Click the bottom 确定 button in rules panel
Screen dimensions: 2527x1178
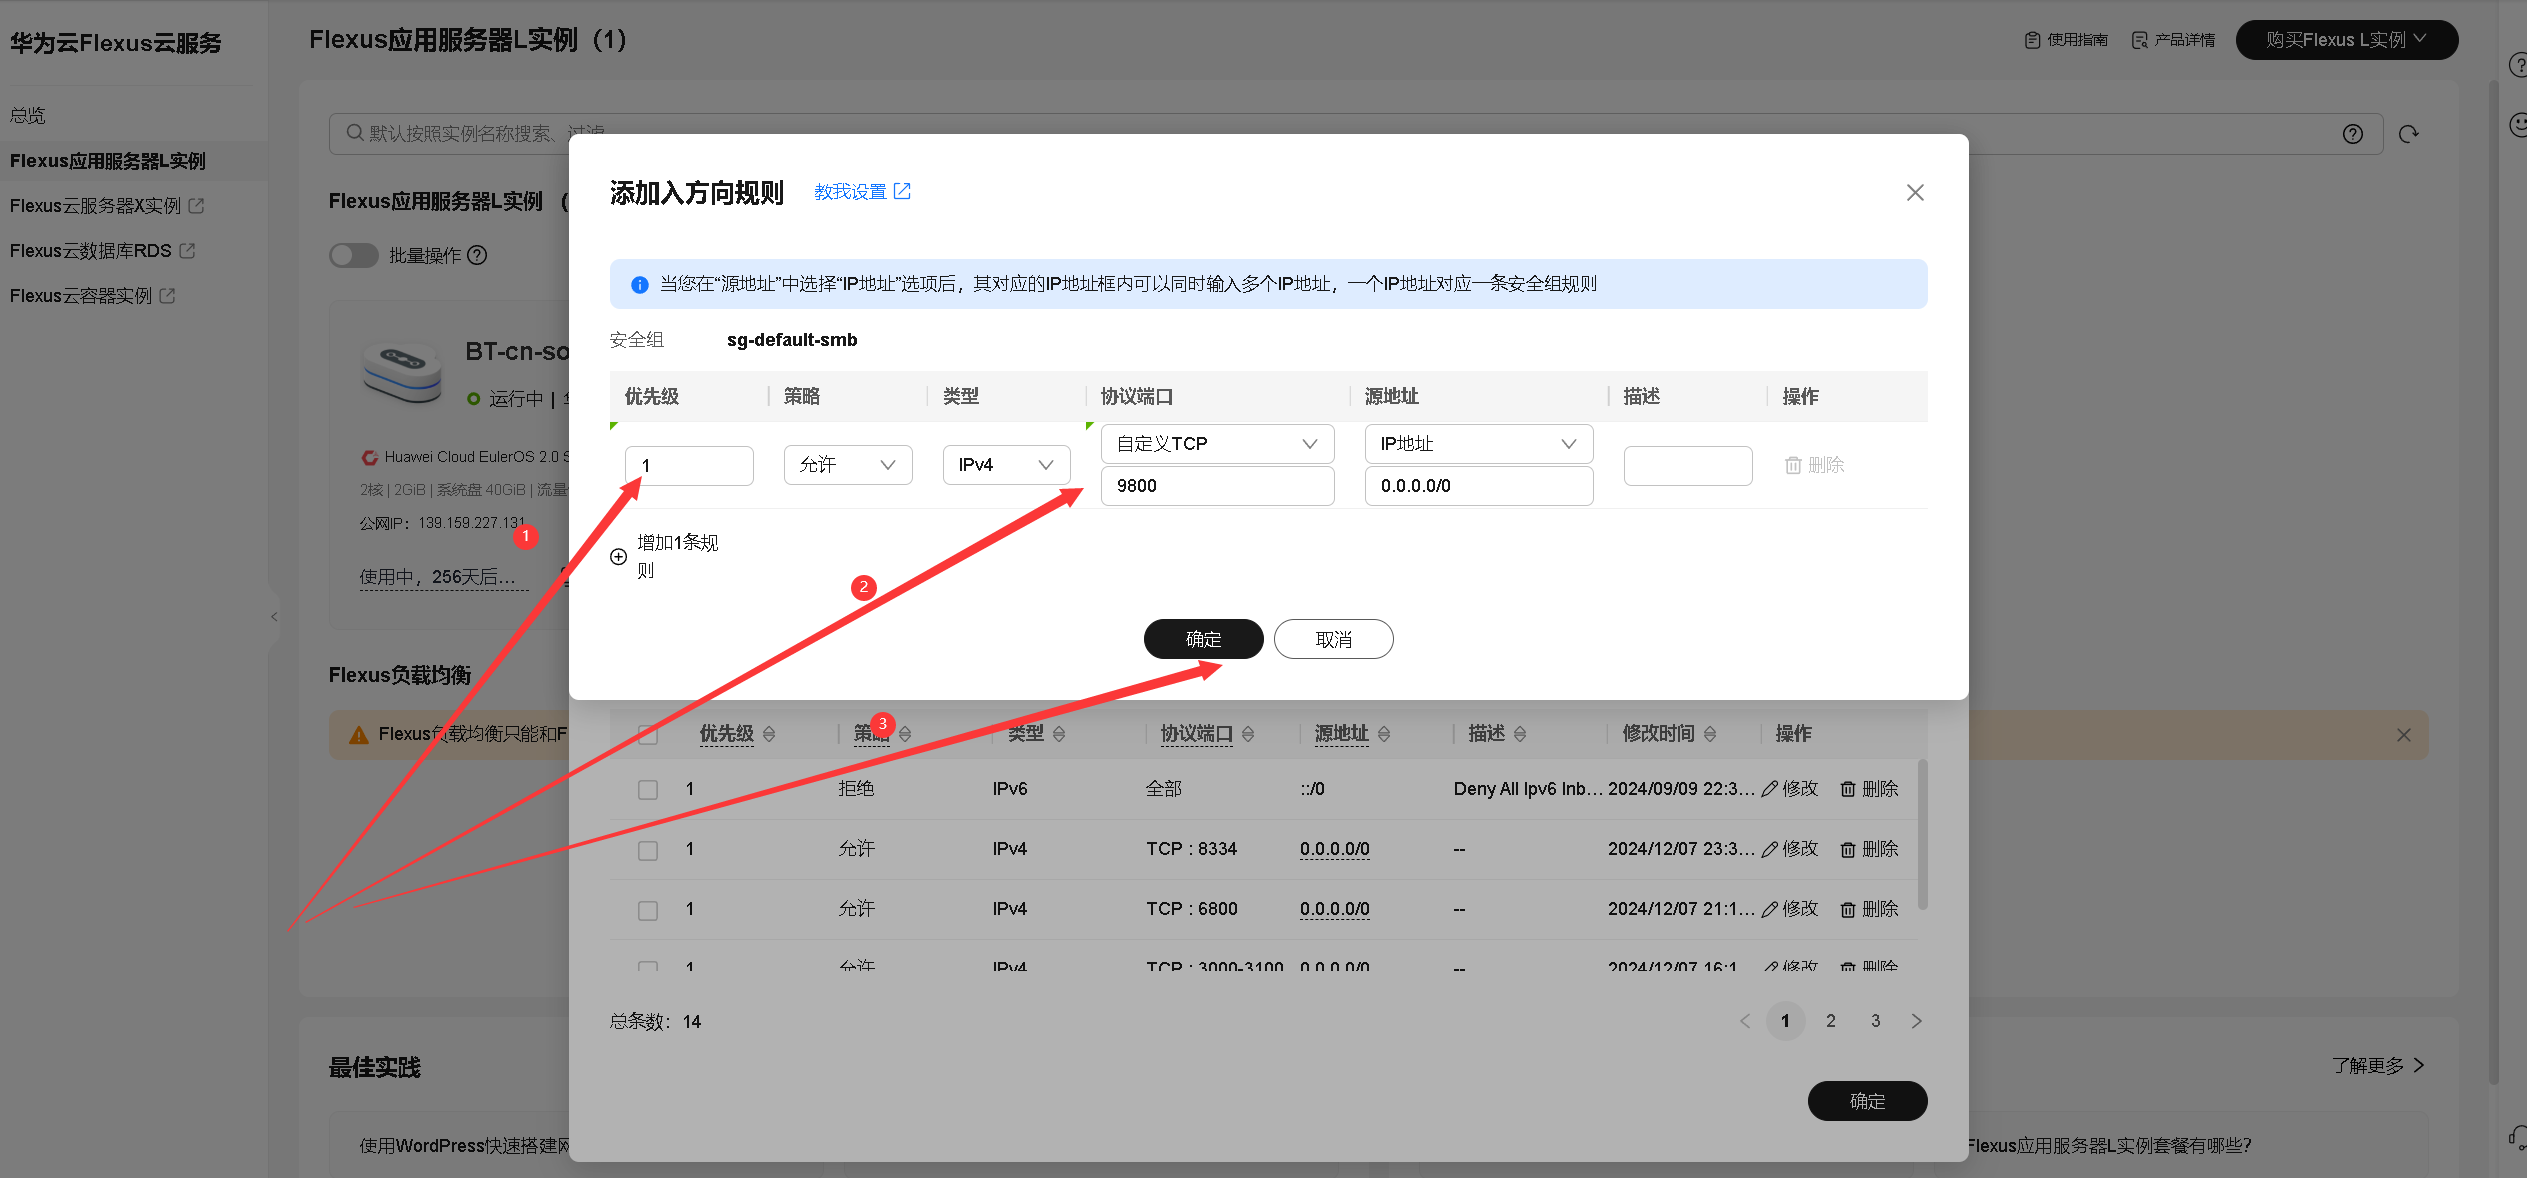[x=1867, y=1101]
